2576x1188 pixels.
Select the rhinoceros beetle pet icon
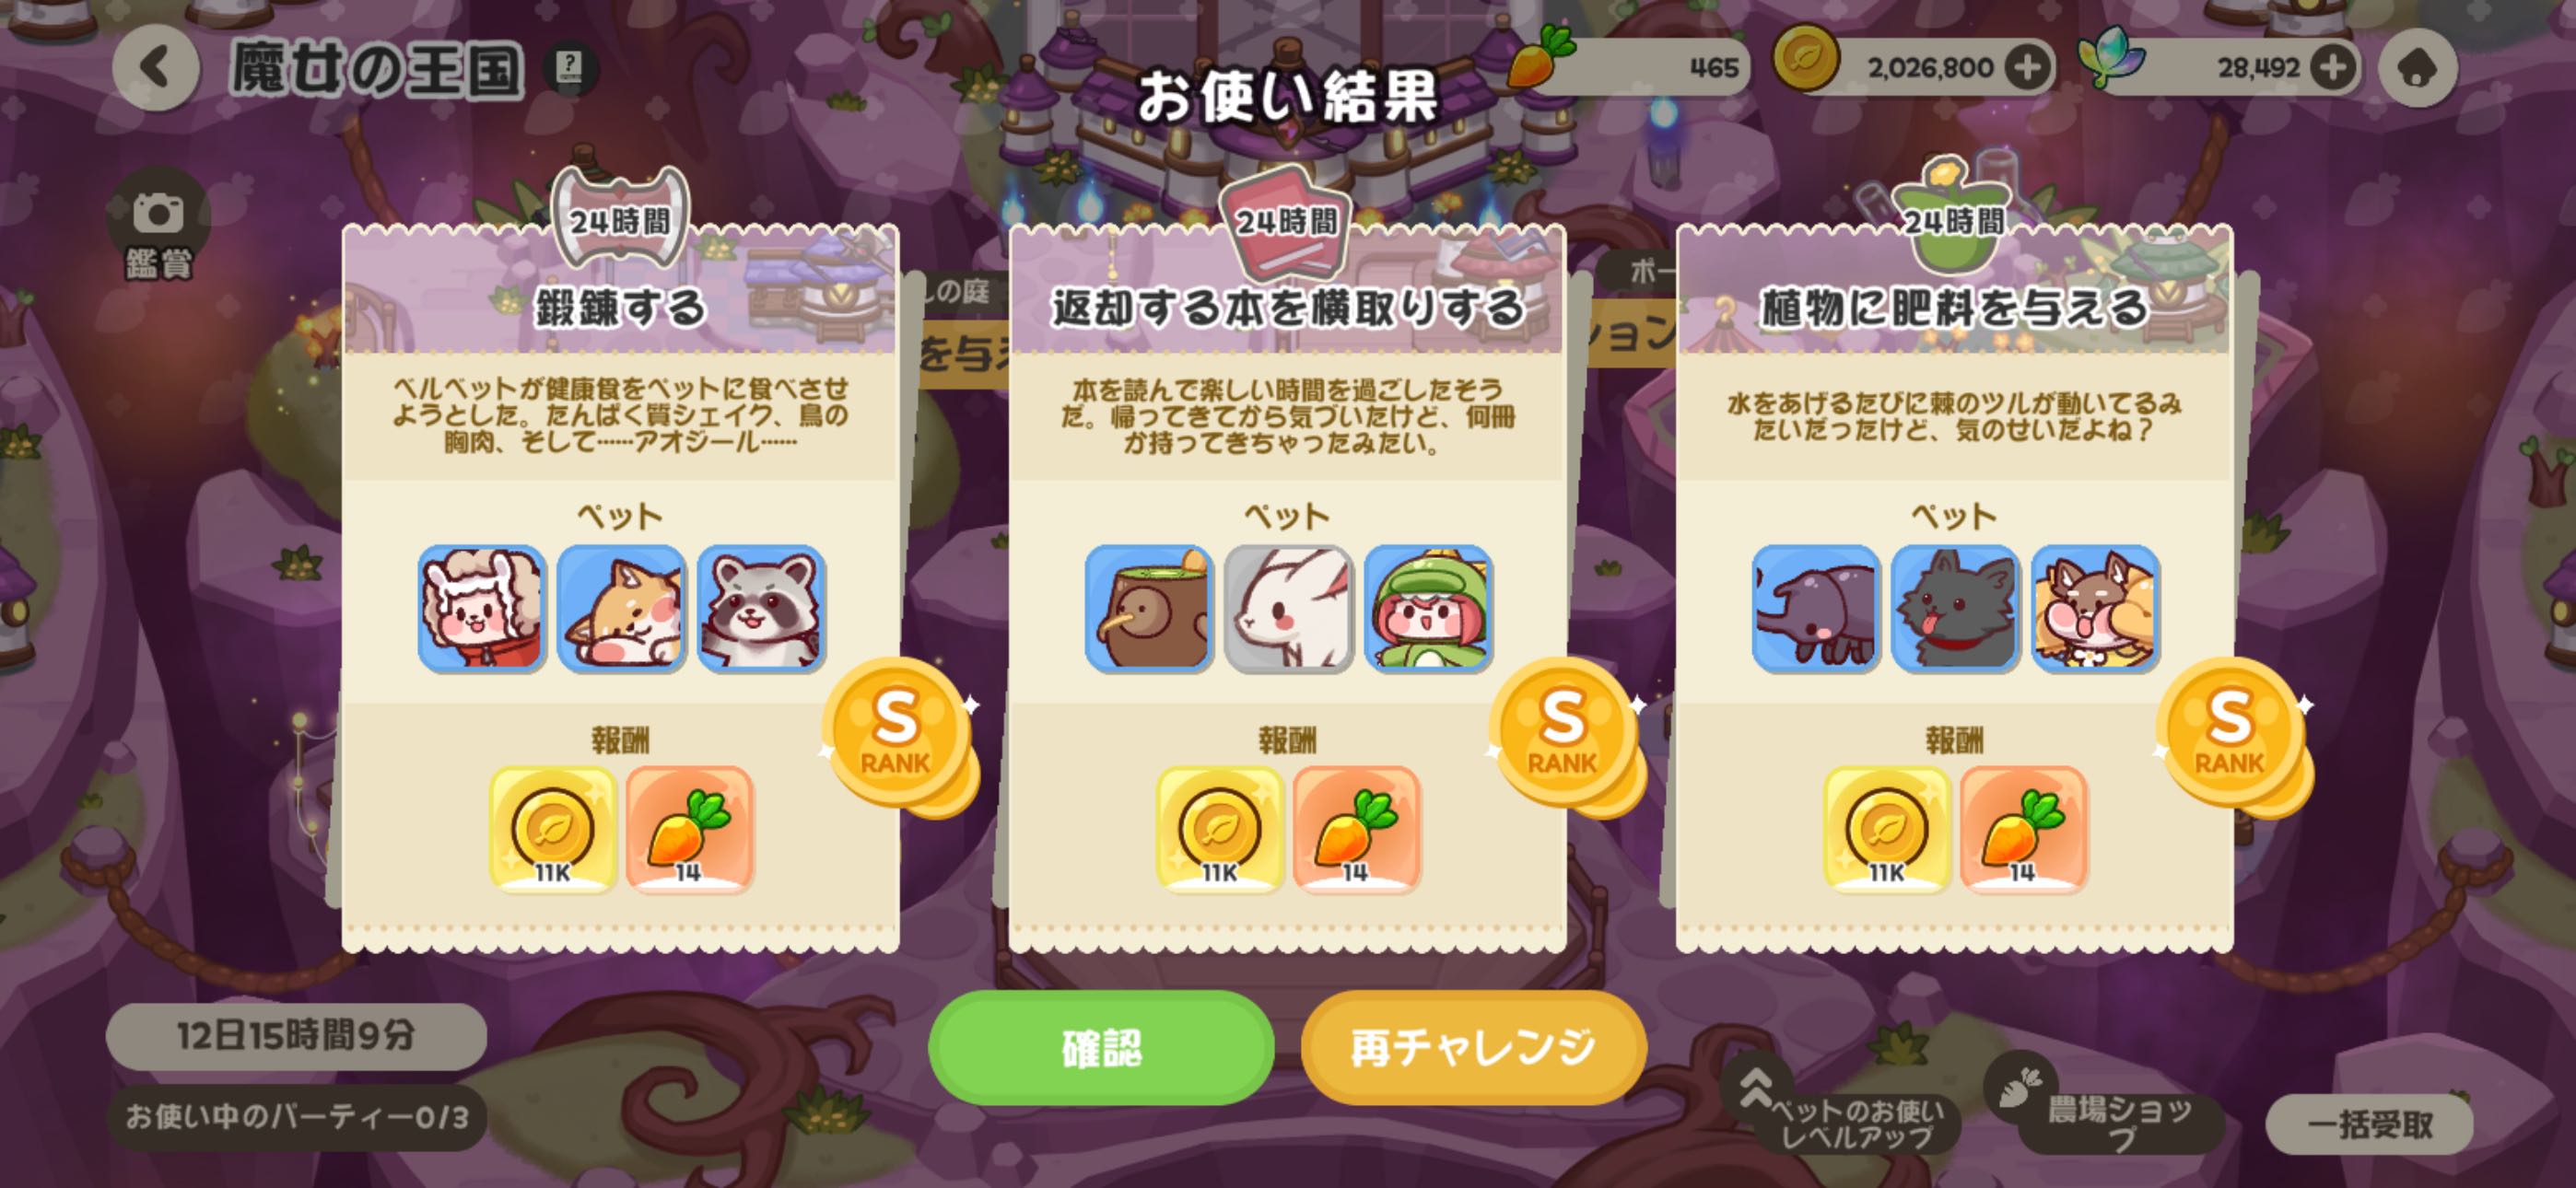pyautogui.click(x=1816, y=608)
